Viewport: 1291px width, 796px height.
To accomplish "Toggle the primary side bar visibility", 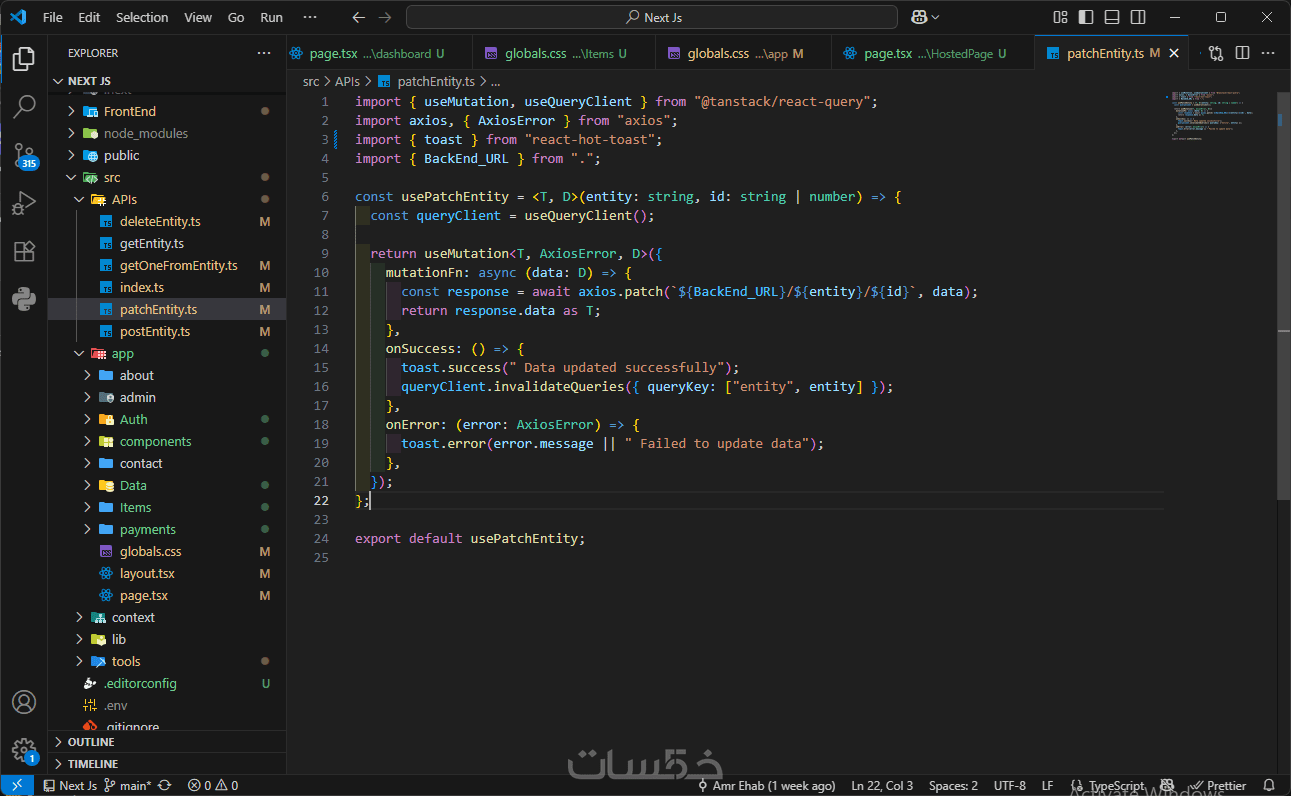I will tap(1086, 17).
